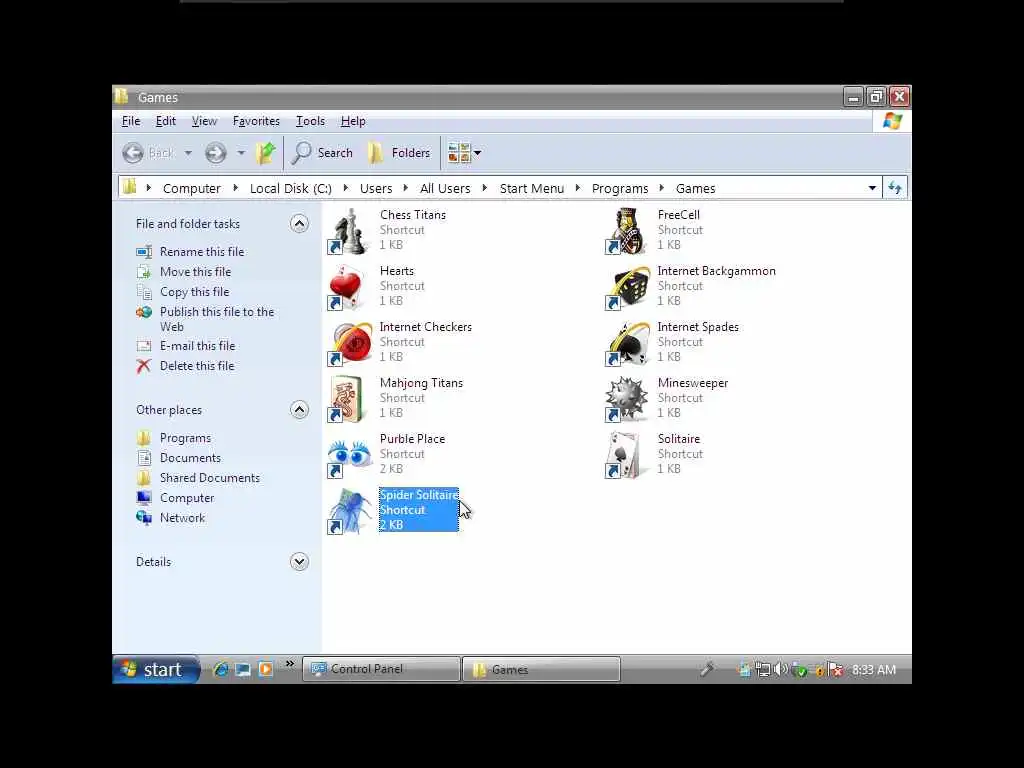Viewport: 1024px width, 768px height.
Task: Open the Edit menu
Action: (165, 121)
